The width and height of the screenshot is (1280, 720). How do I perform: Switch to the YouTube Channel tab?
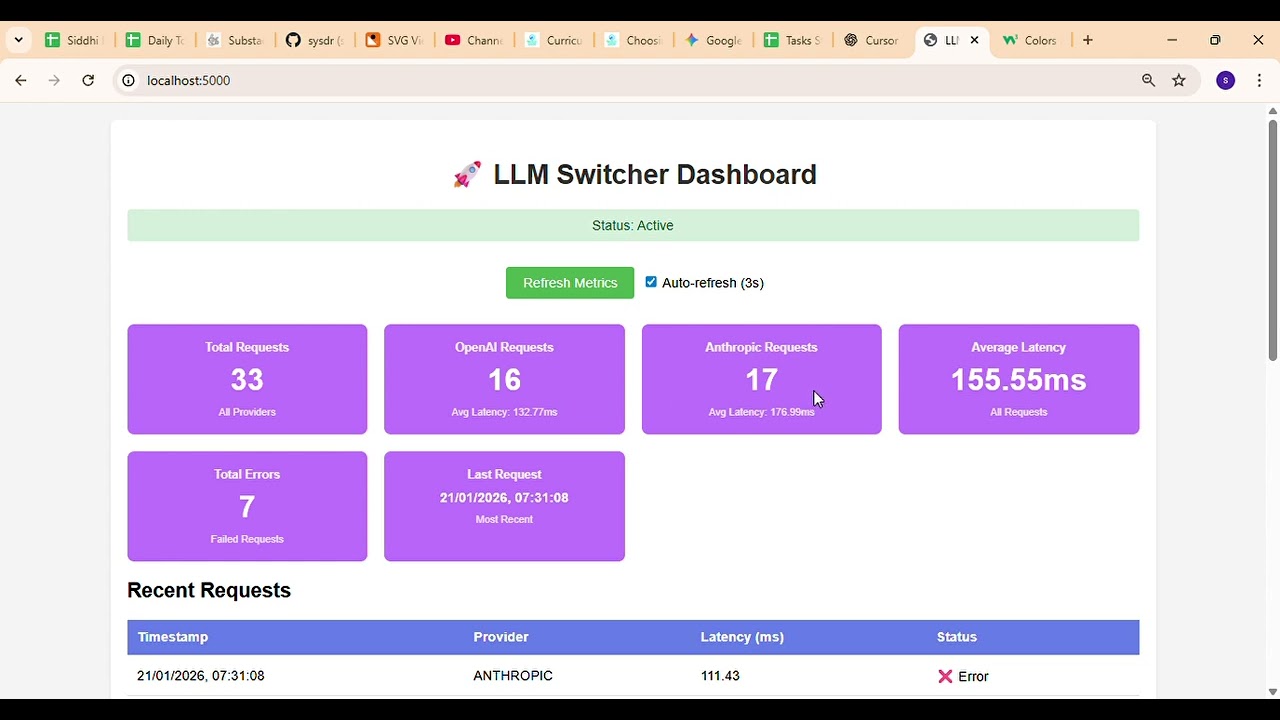pyautogui.click(x=475, y=40)
